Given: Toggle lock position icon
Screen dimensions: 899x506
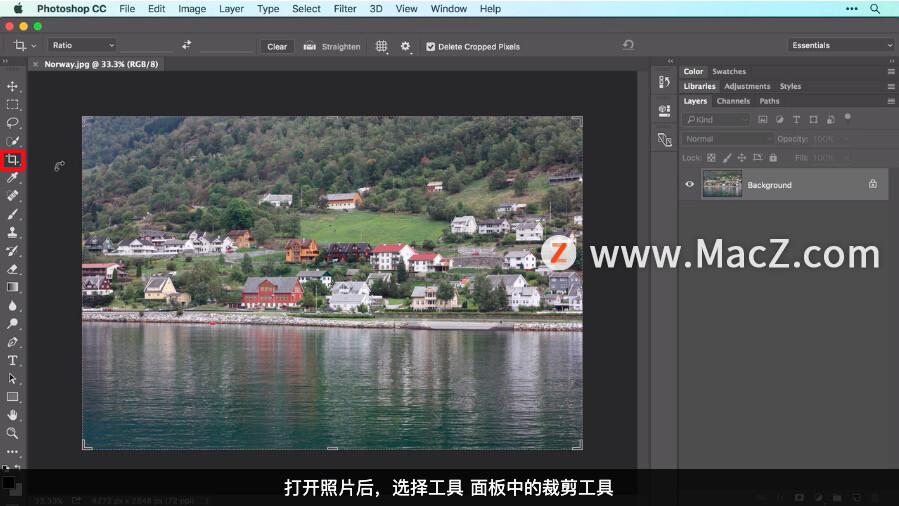Looking at the screenshot, I should click(742, 158).
